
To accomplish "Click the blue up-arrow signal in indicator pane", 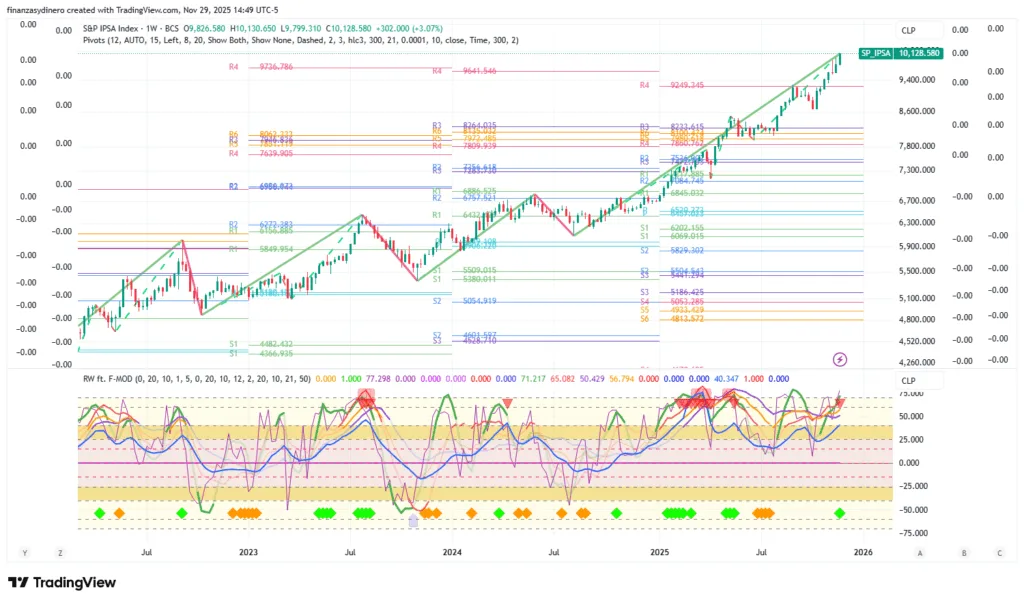I will (x=413, y=519).
